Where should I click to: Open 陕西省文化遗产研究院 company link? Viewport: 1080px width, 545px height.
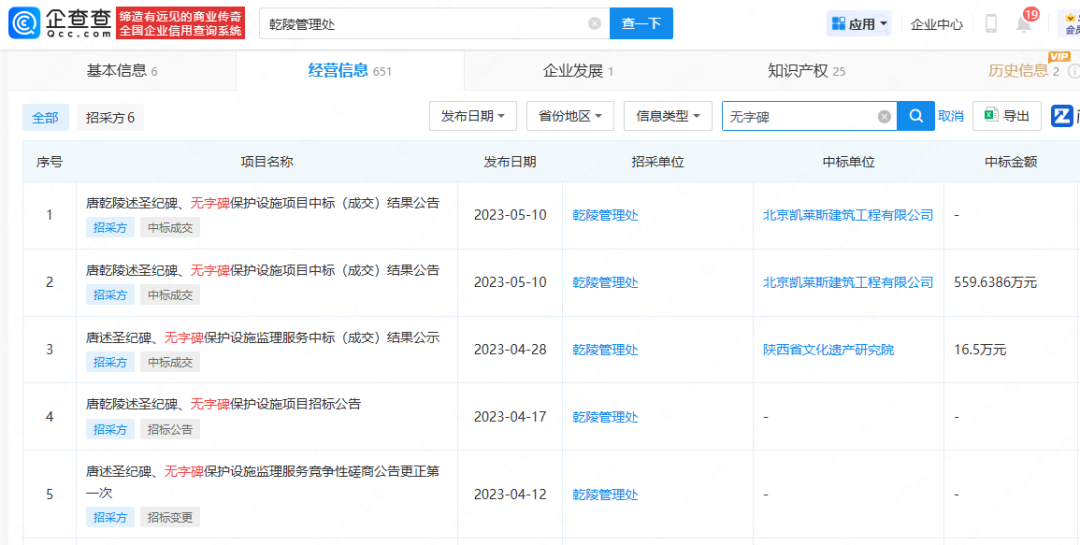coord(828,350)
